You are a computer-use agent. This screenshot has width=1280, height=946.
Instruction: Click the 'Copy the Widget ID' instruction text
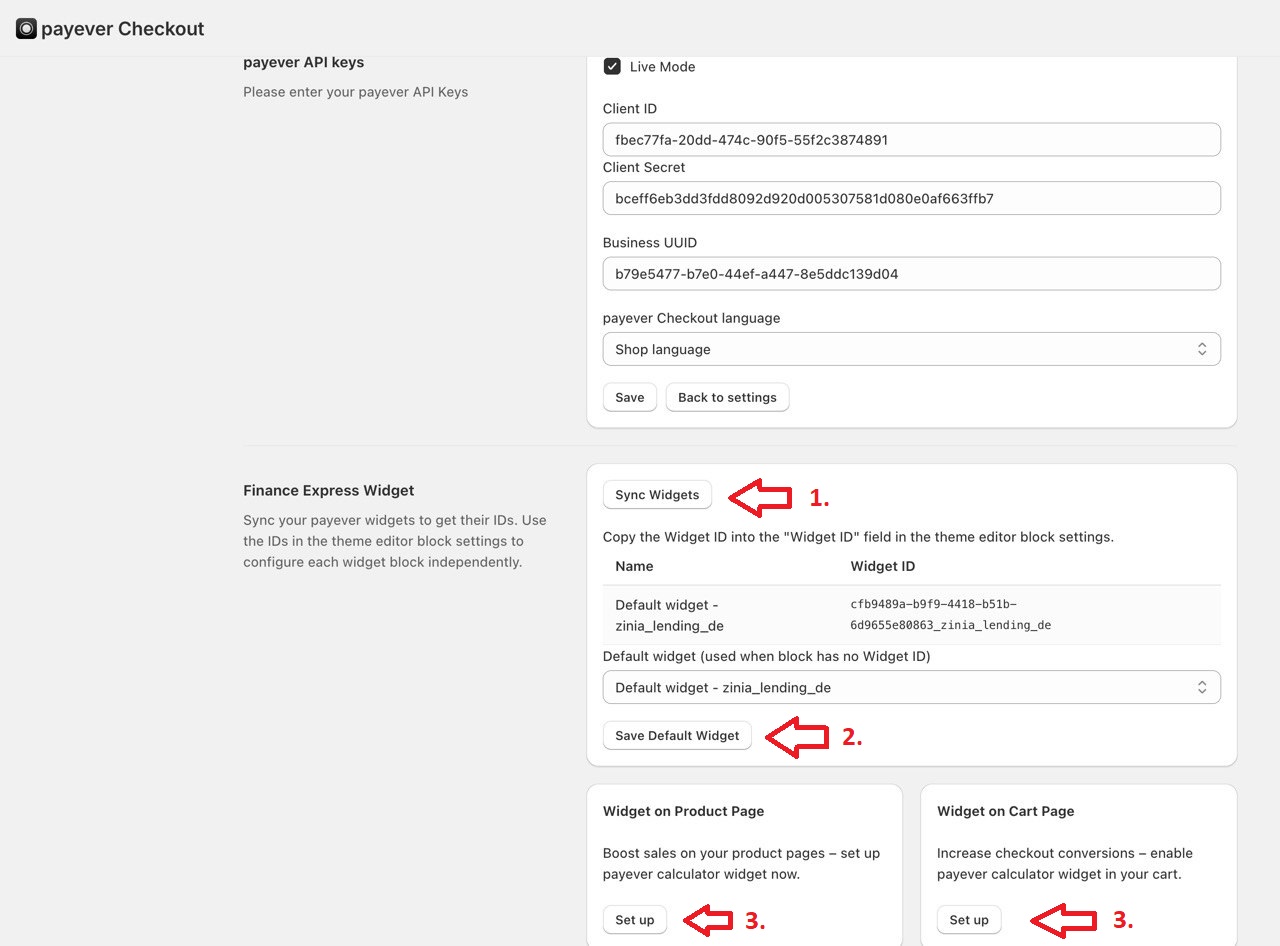tap(858, 537)
